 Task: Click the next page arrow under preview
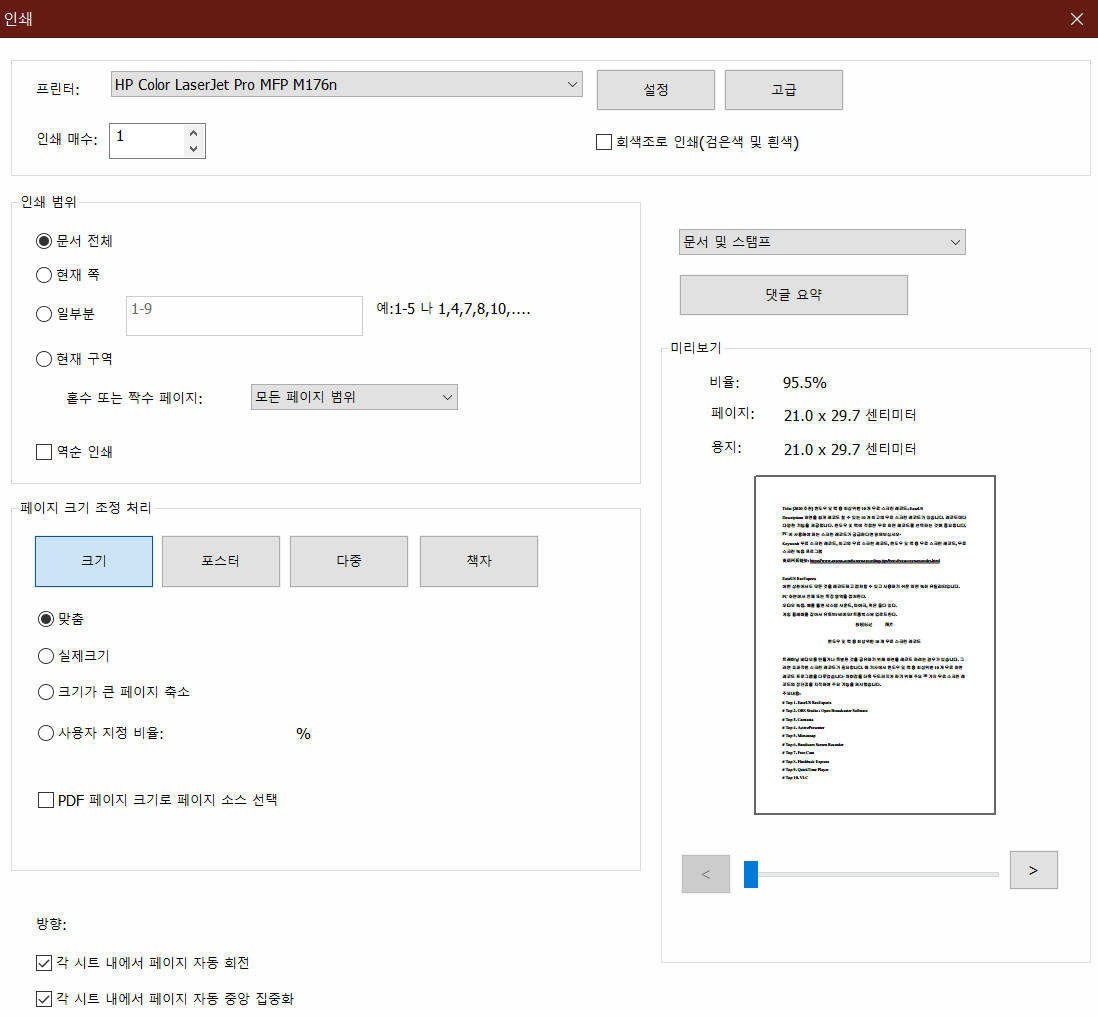coord(1033,869)
